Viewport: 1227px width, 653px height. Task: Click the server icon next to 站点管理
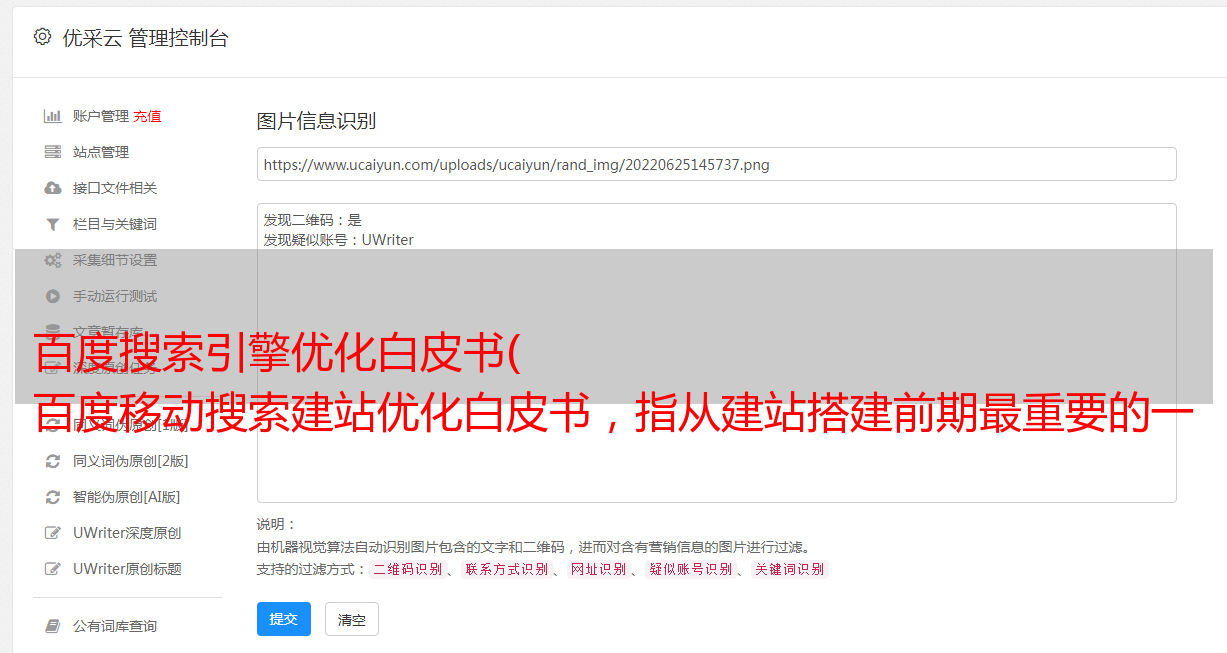tap(53, 152)
